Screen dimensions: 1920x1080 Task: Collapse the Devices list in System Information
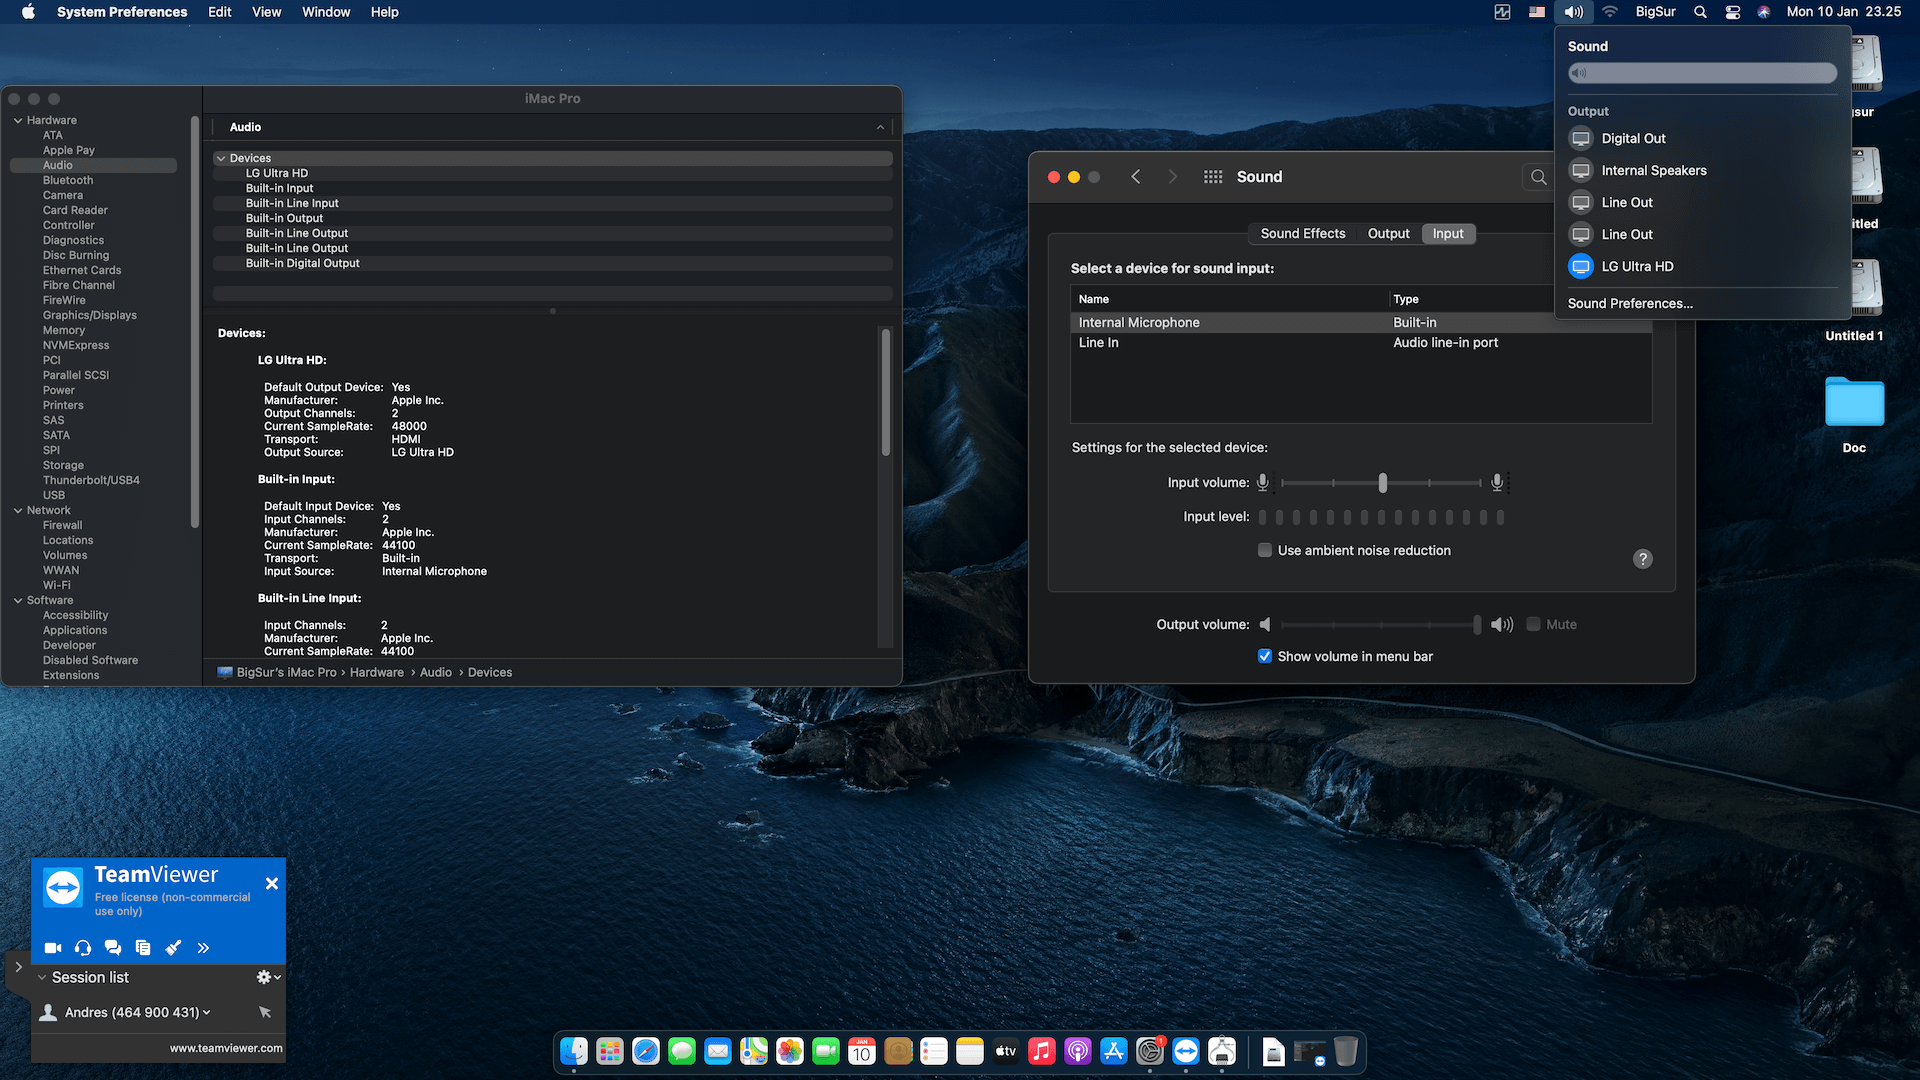221,158
